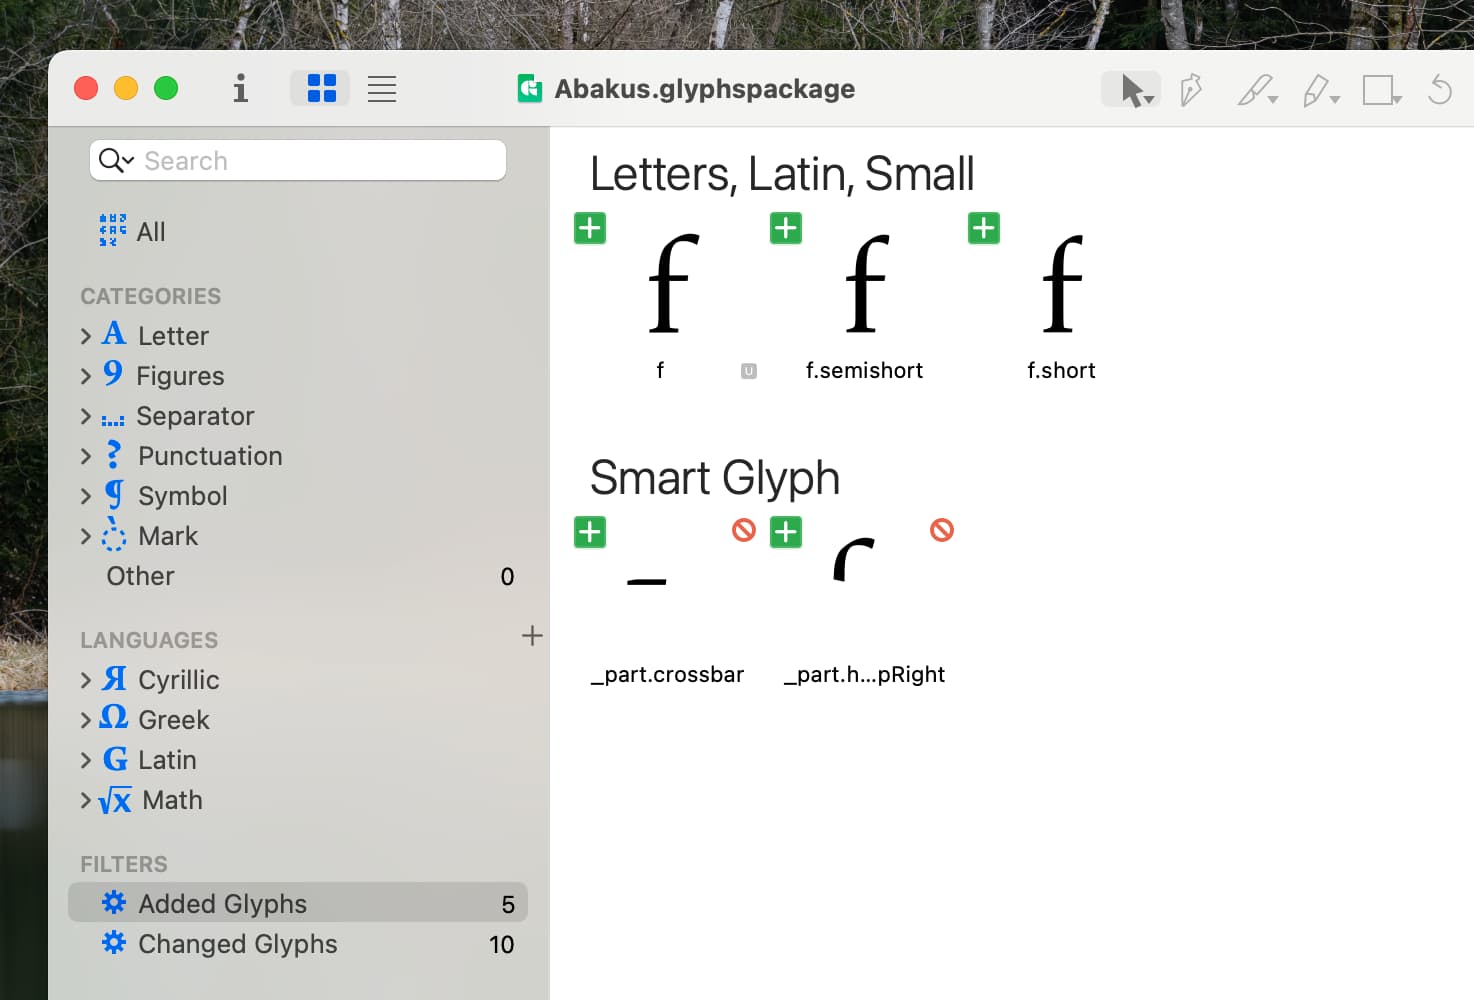Screen dimensions: 1474x1000
Task: Open the search options magnifier dropdown
Action: [116, 161]
